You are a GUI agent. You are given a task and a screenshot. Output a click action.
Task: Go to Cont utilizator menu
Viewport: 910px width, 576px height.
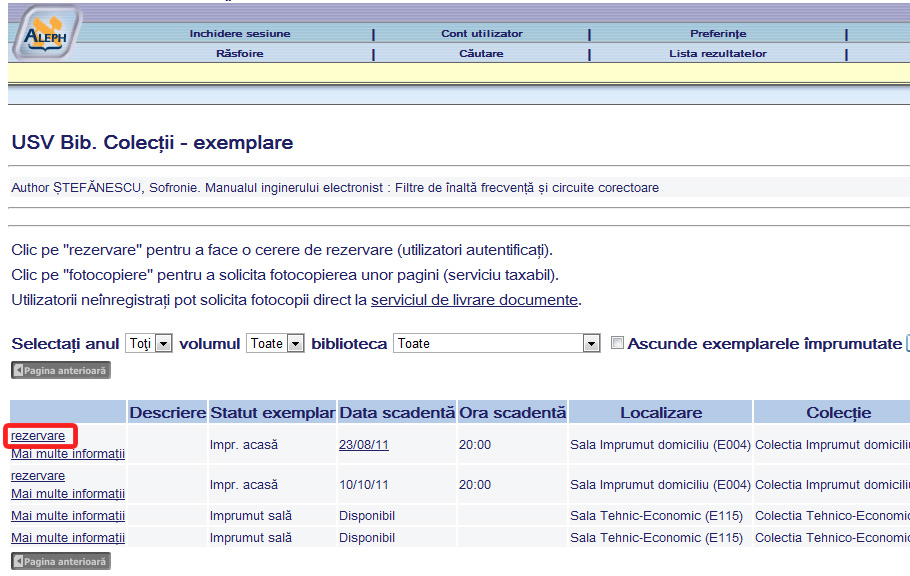[481, 34]
